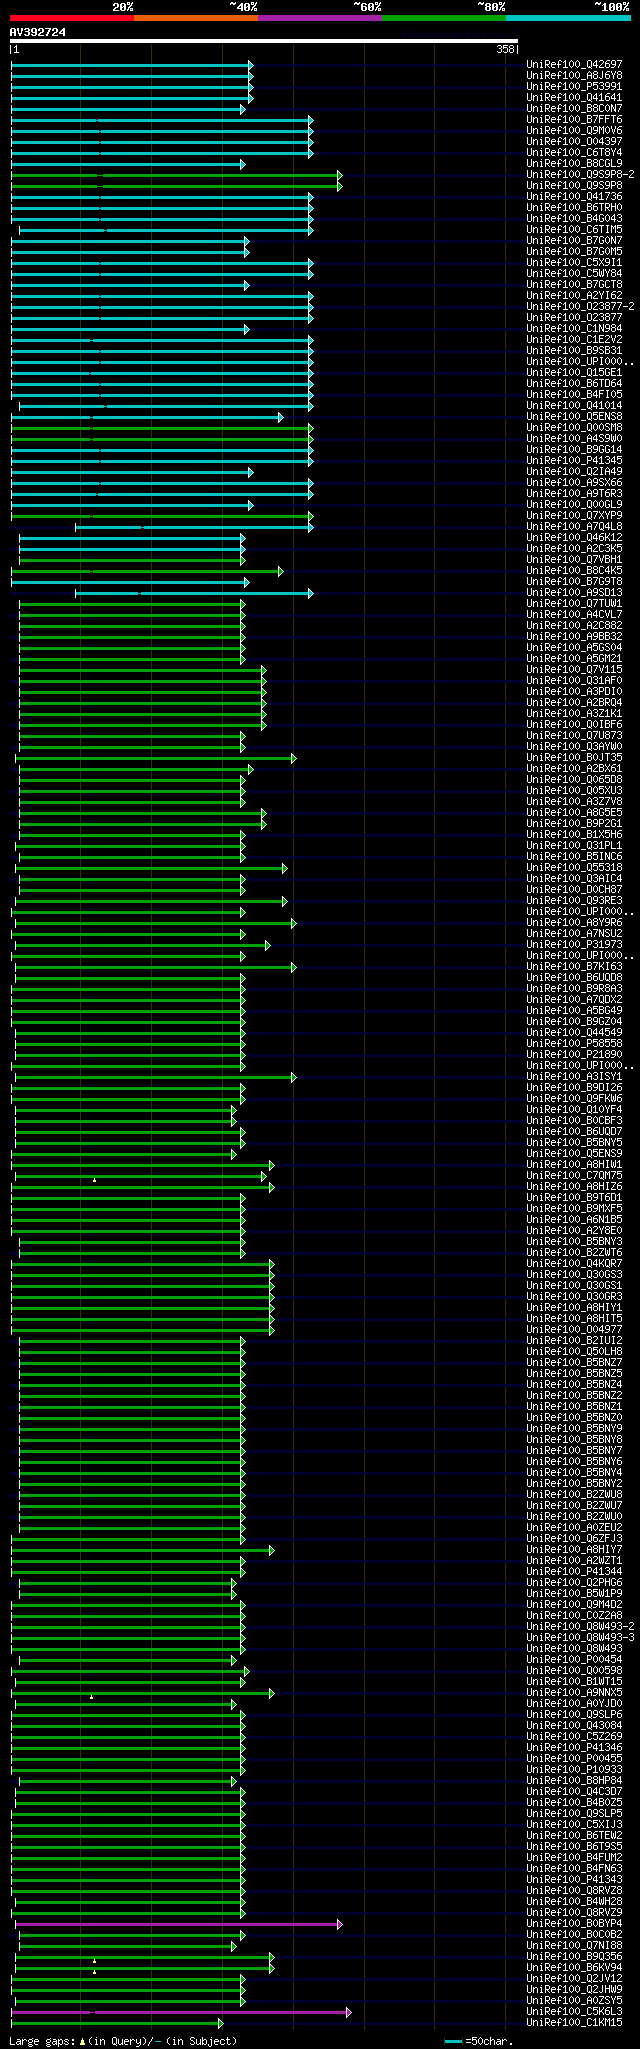Select label UniRef100_A3PDI0

574,692
